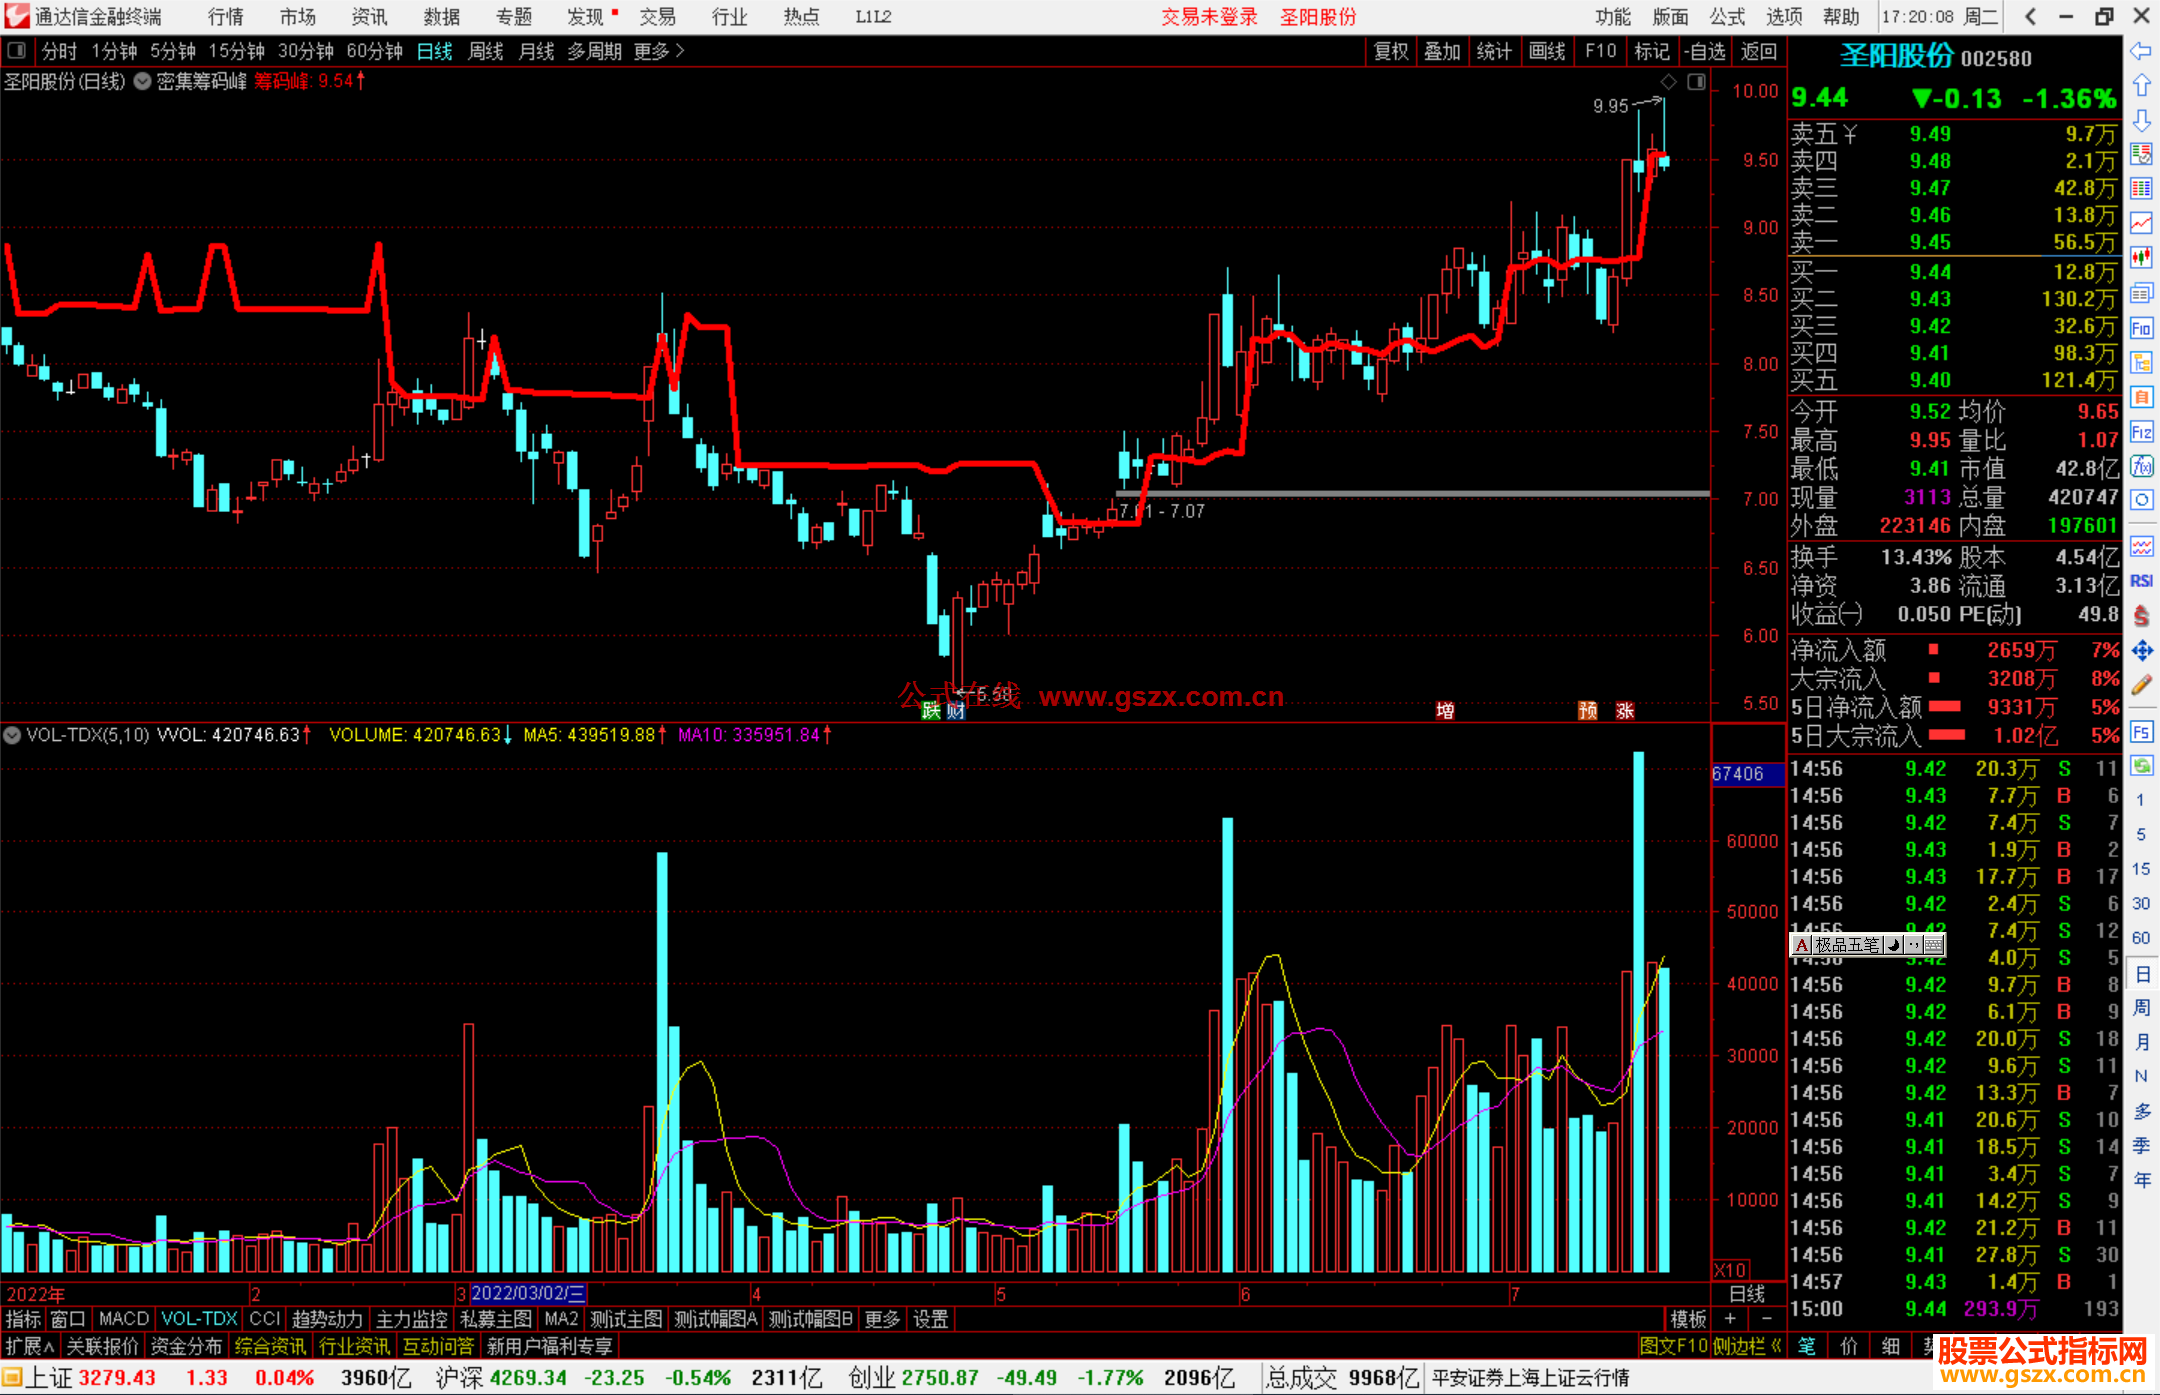Open the quote list icon with checkmark
This screenshot has width=2160, height=1395.
pyautogui.click(x=2141, y=154)
